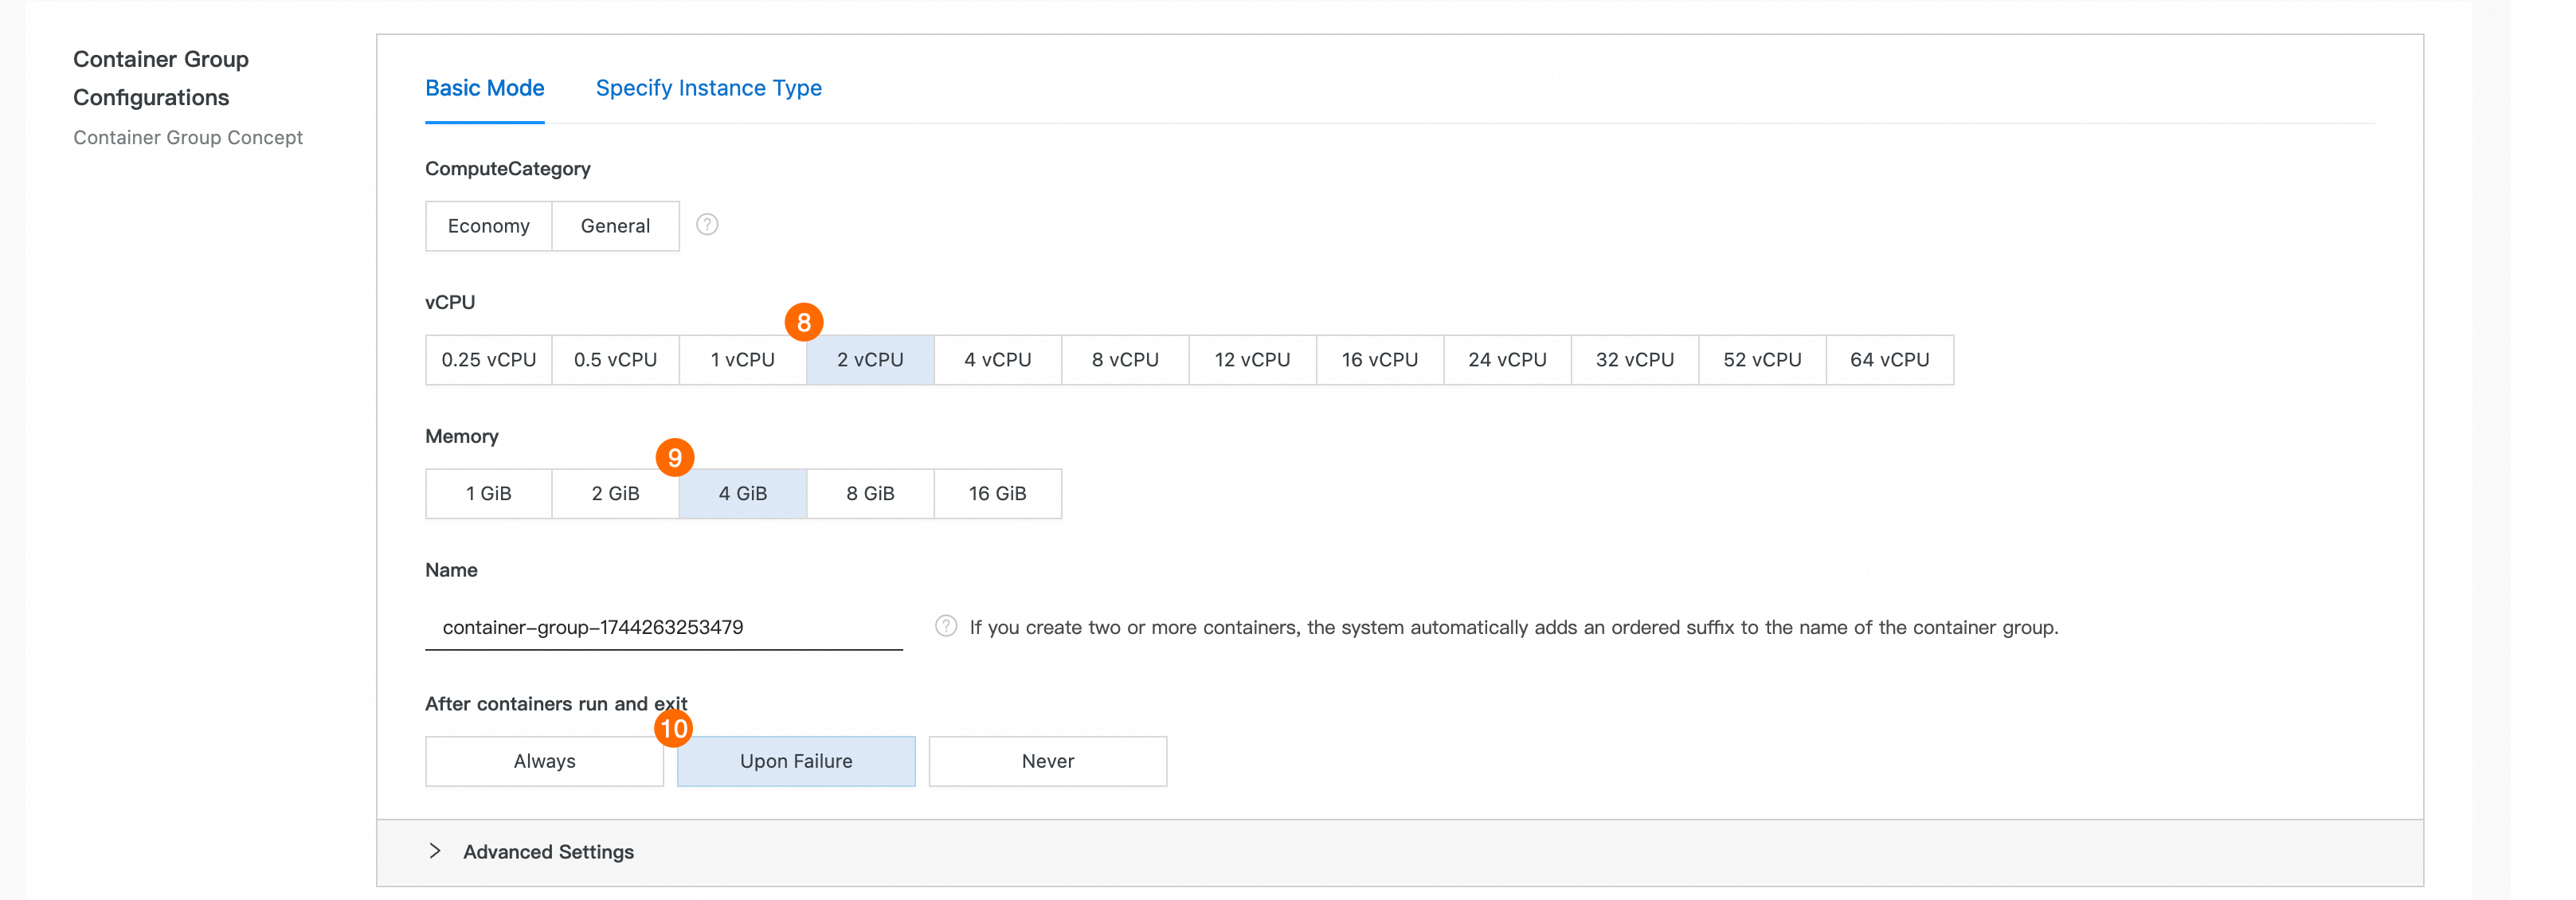
Task: Switch to Specify Instance Type tab
Action: click(x=708, y=88)
